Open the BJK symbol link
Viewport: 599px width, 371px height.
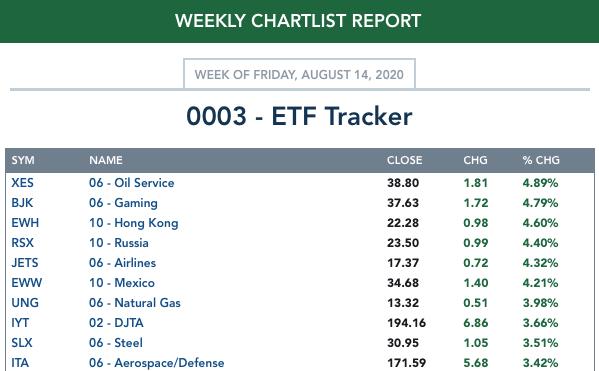point(22,203)
